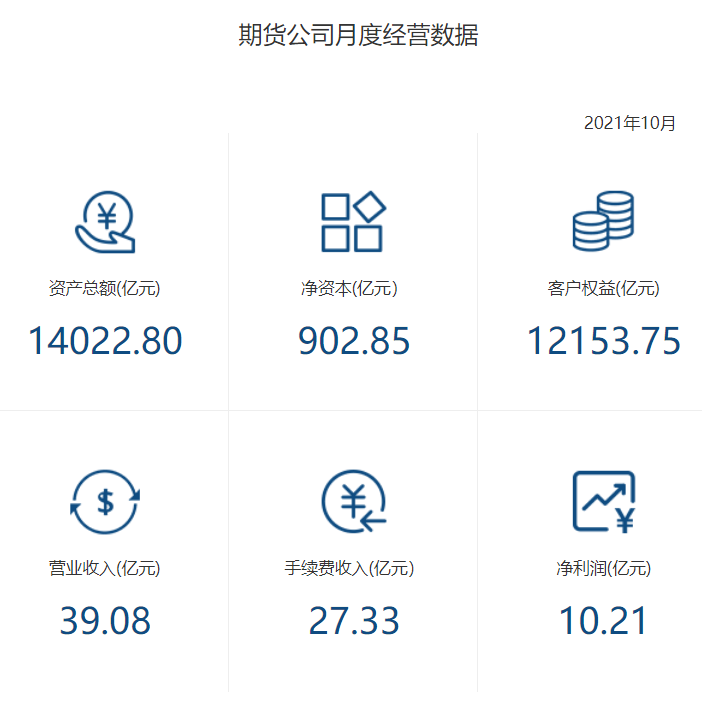Click the yen with arrow fee icon

(354, 501)
